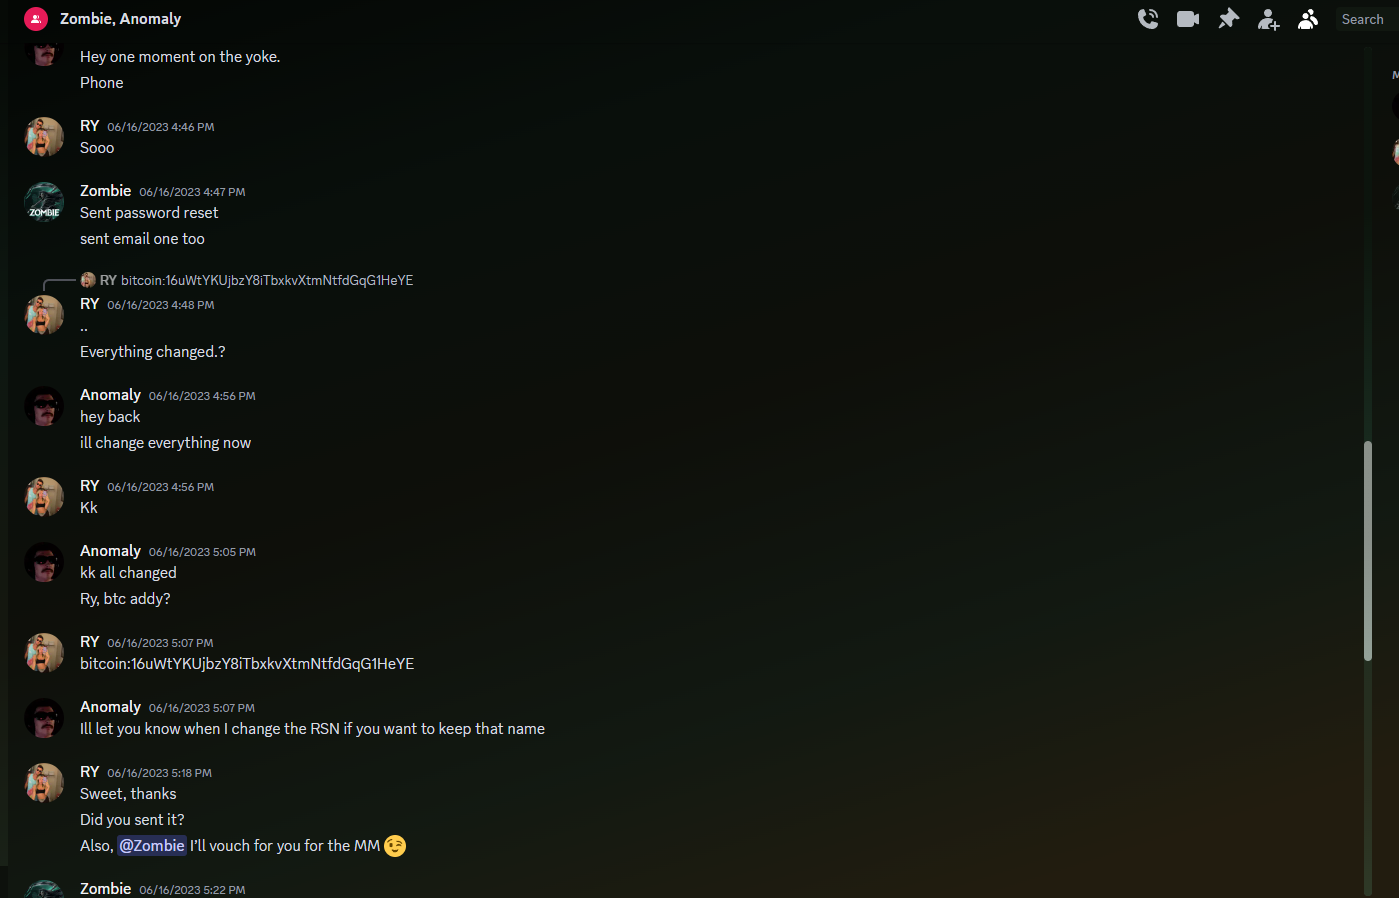
Task: Toggle the member list icon
Action: (1308, 19)
